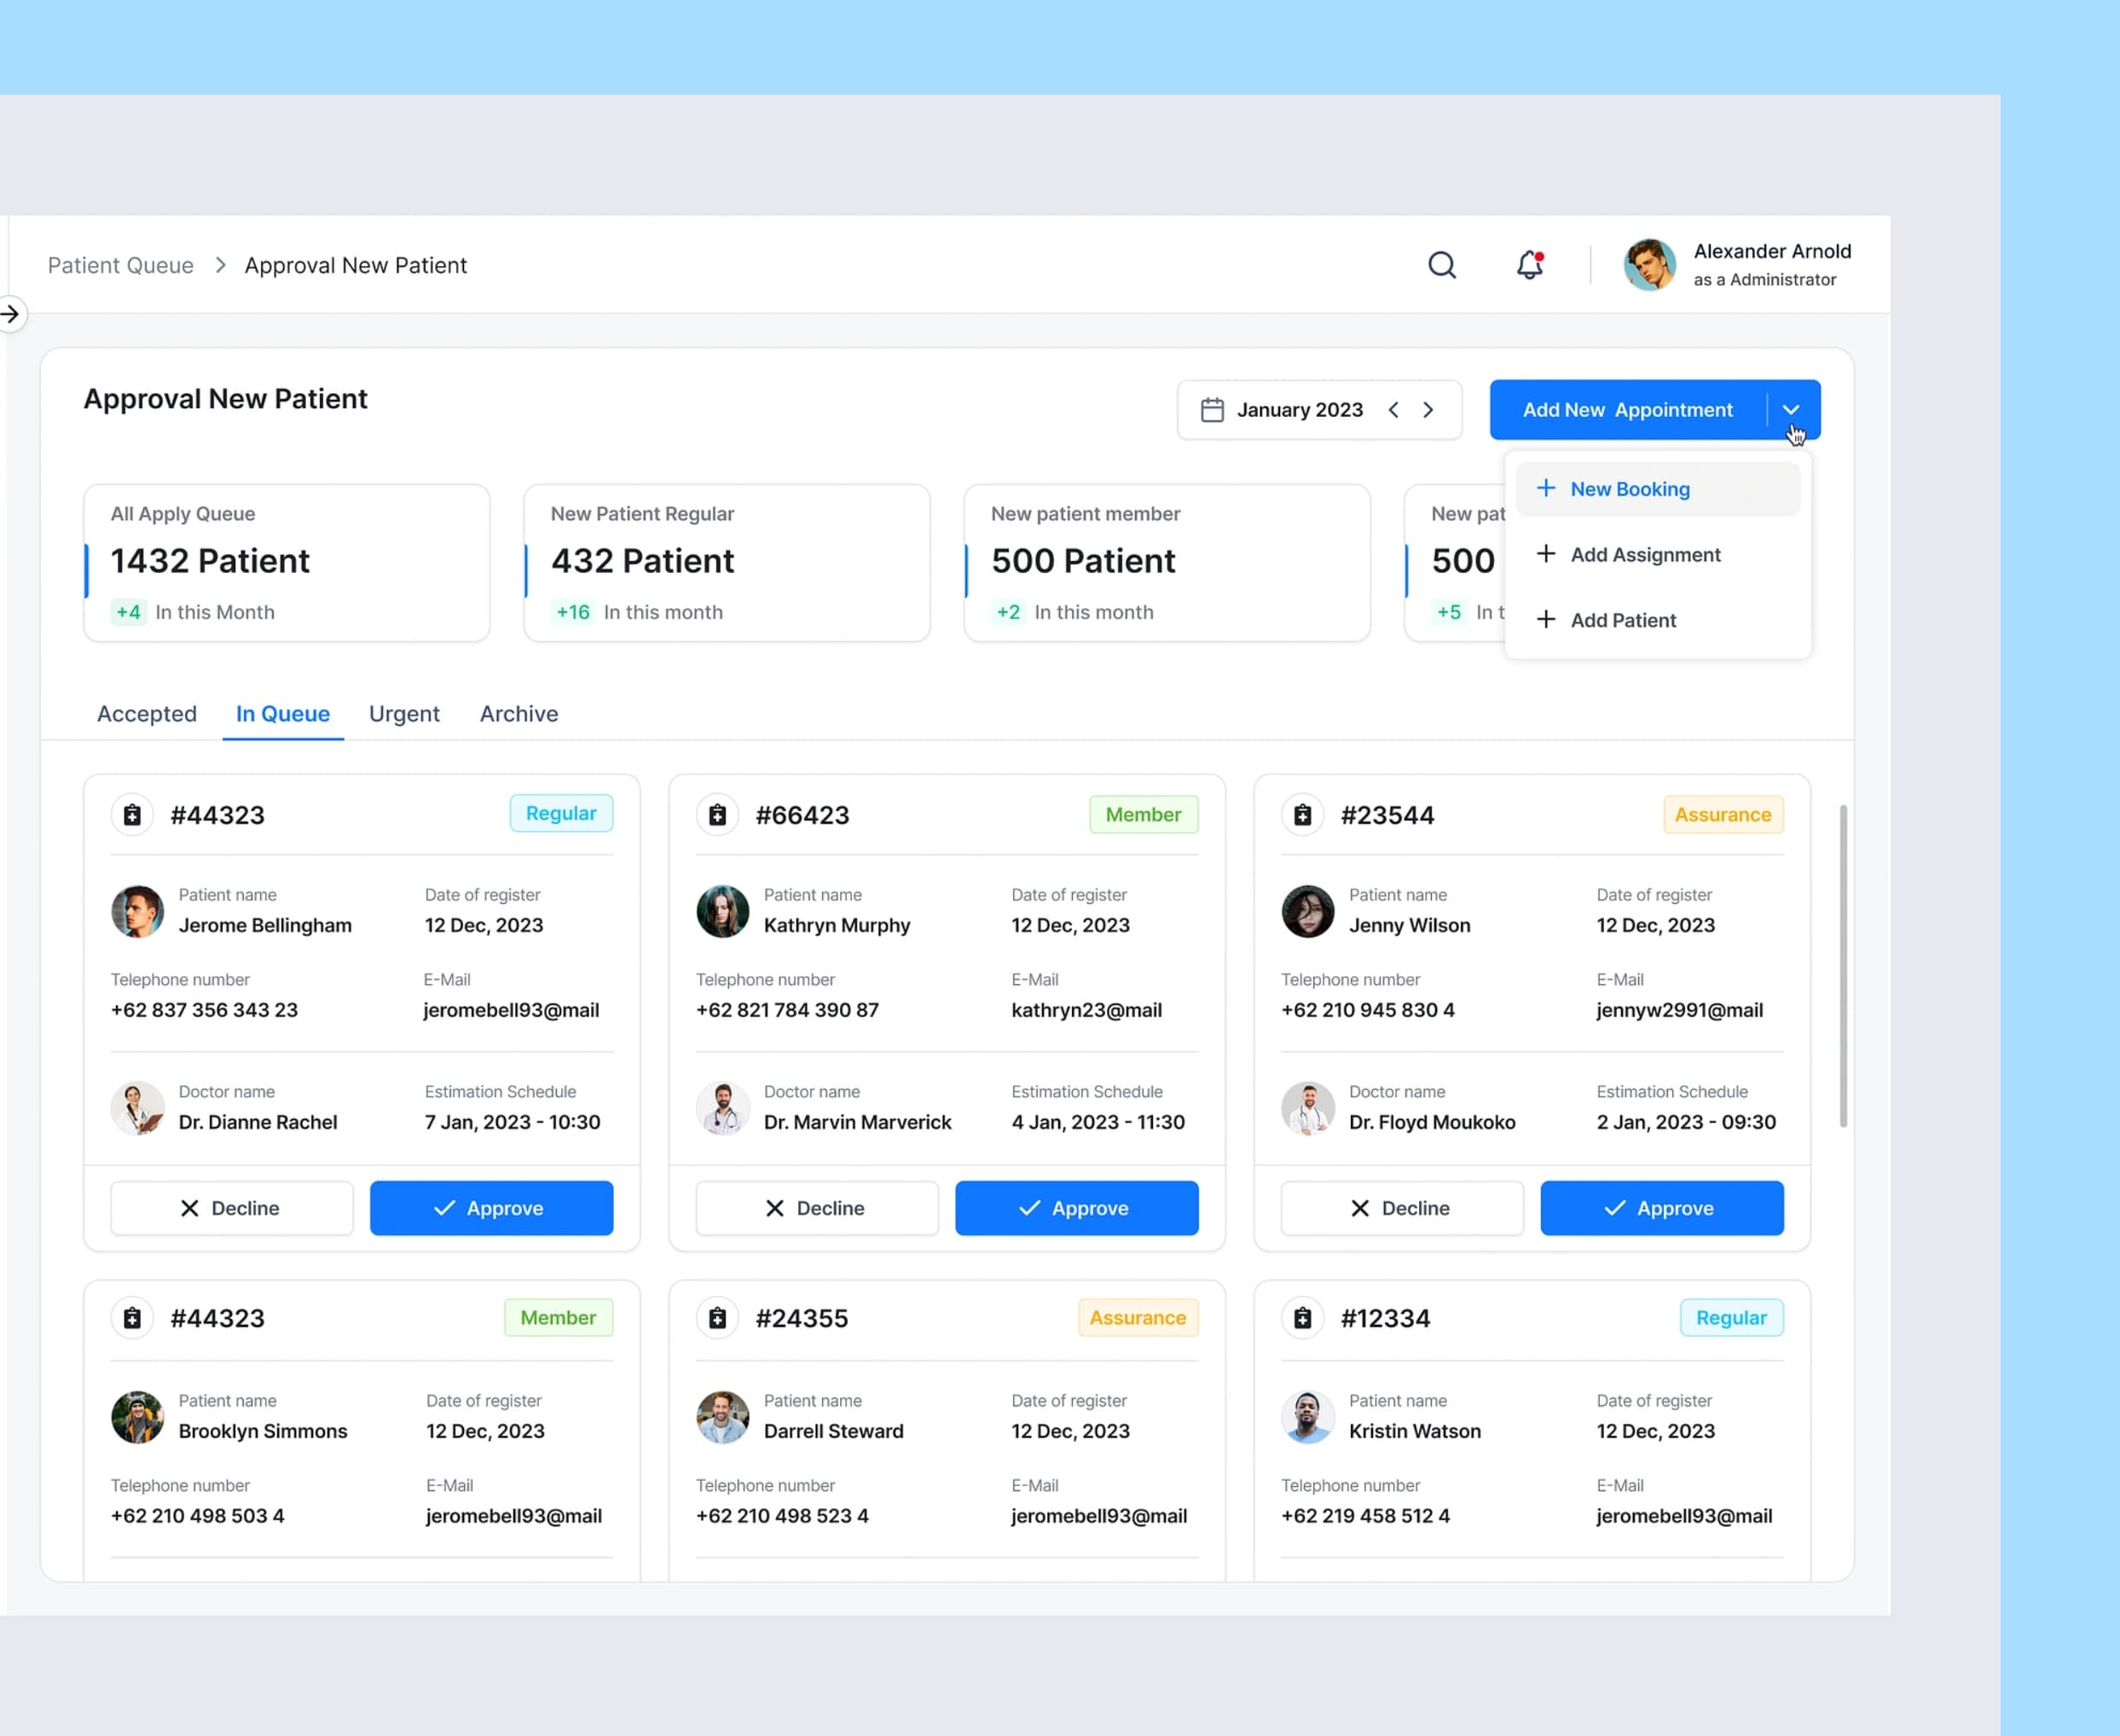This screenshot has width=2120, height=1736.
Task: Open the notifications bell
Action: tap(1529, 265)
